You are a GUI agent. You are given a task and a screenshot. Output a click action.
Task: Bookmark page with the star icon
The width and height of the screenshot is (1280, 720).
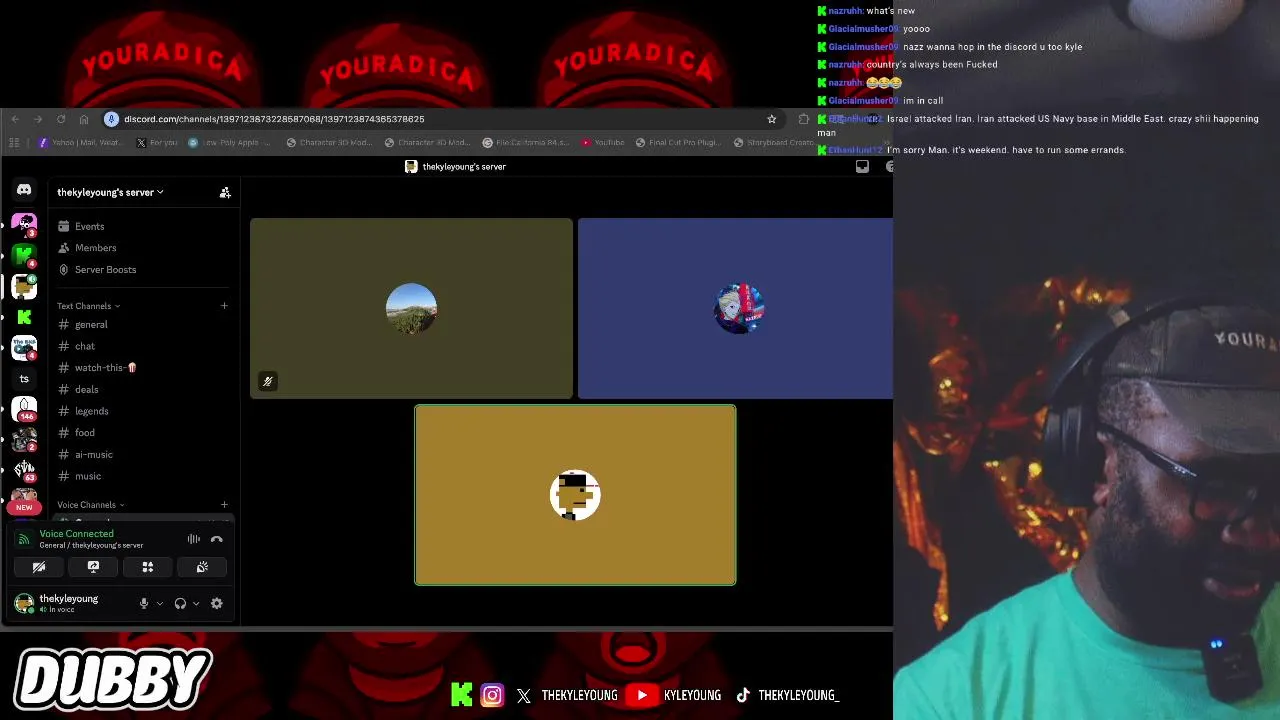pos(772,119)
